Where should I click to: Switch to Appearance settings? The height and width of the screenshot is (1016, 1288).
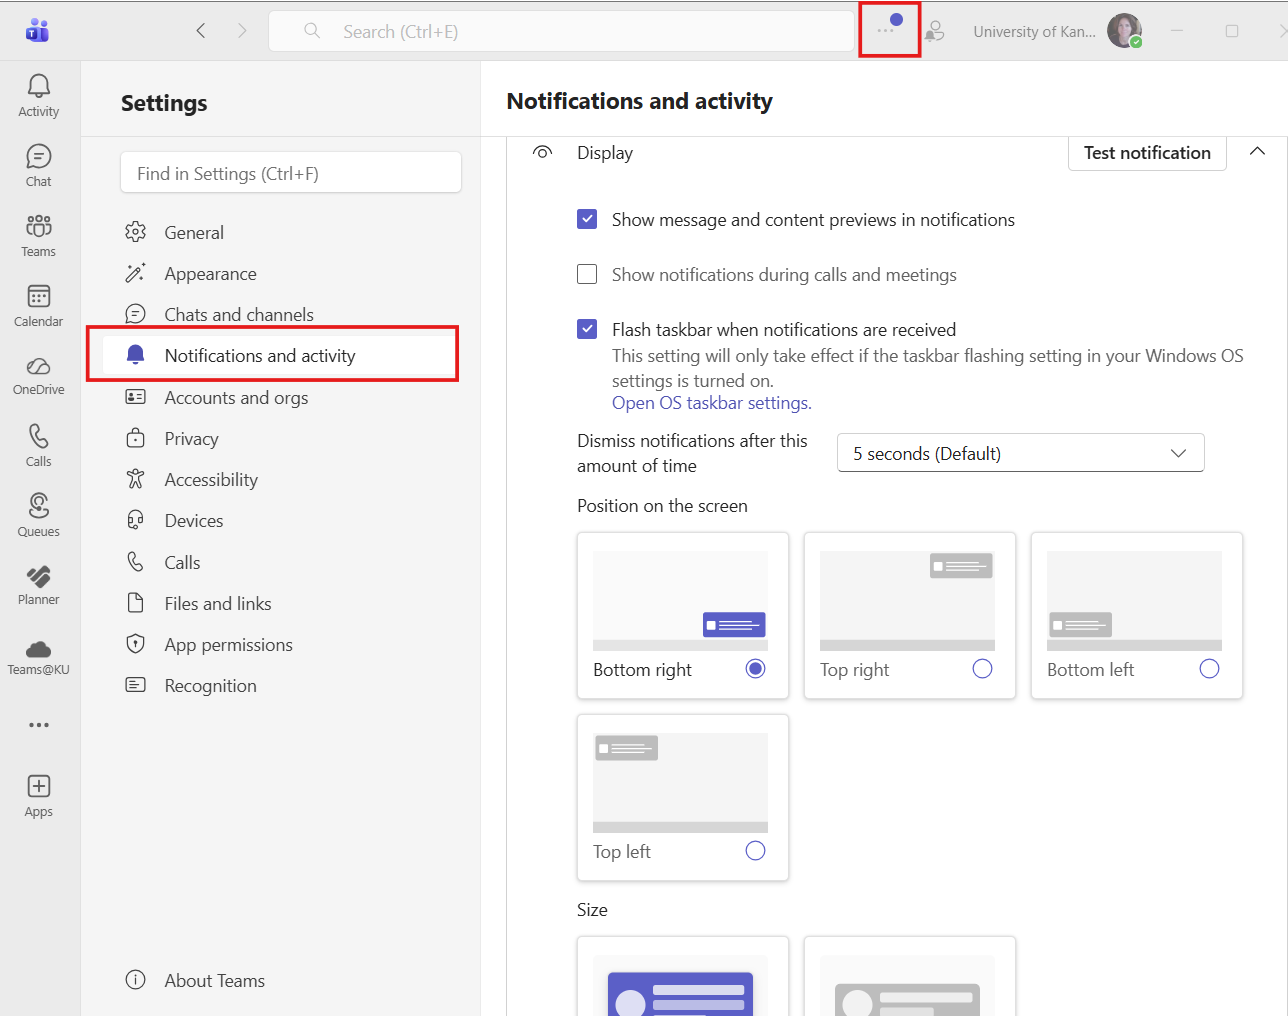pyautogui.click(x=210, y=274)
